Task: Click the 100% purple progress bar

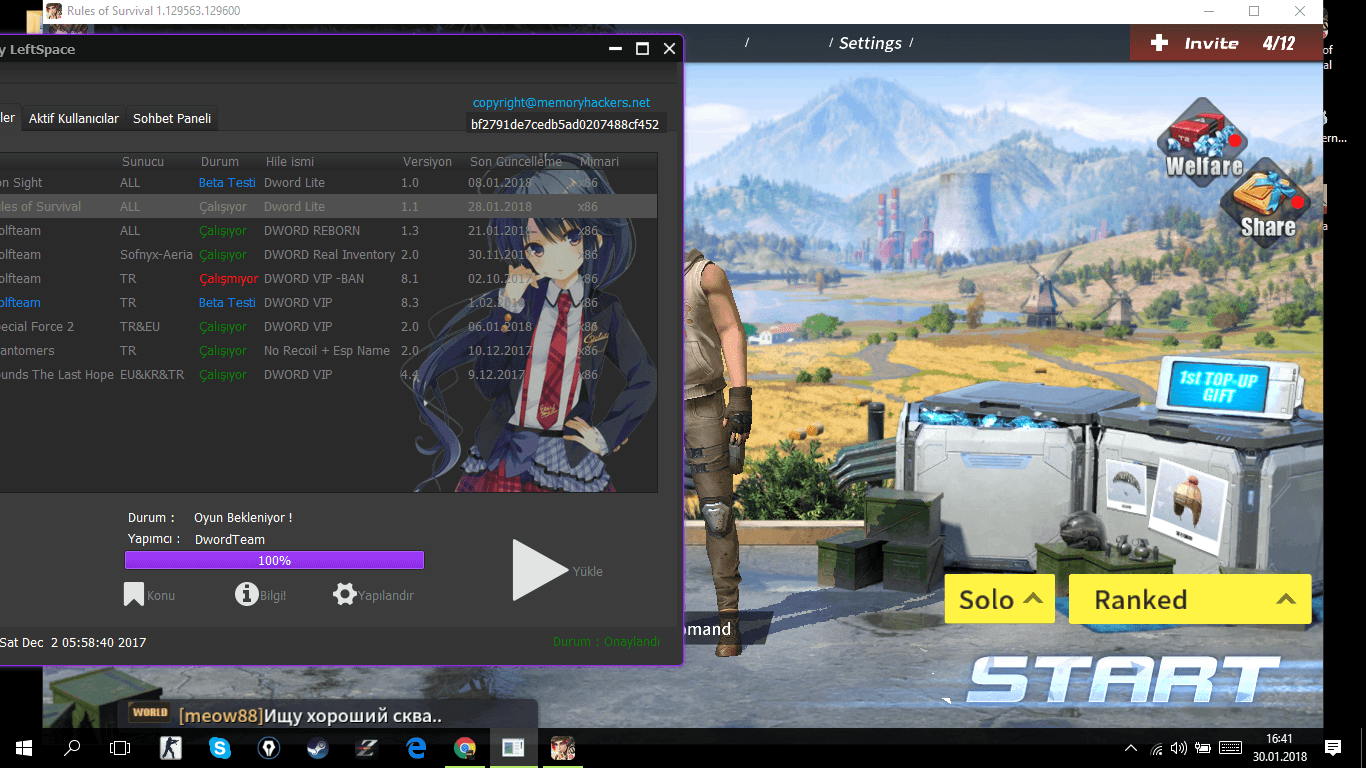Action: [274, 560]
